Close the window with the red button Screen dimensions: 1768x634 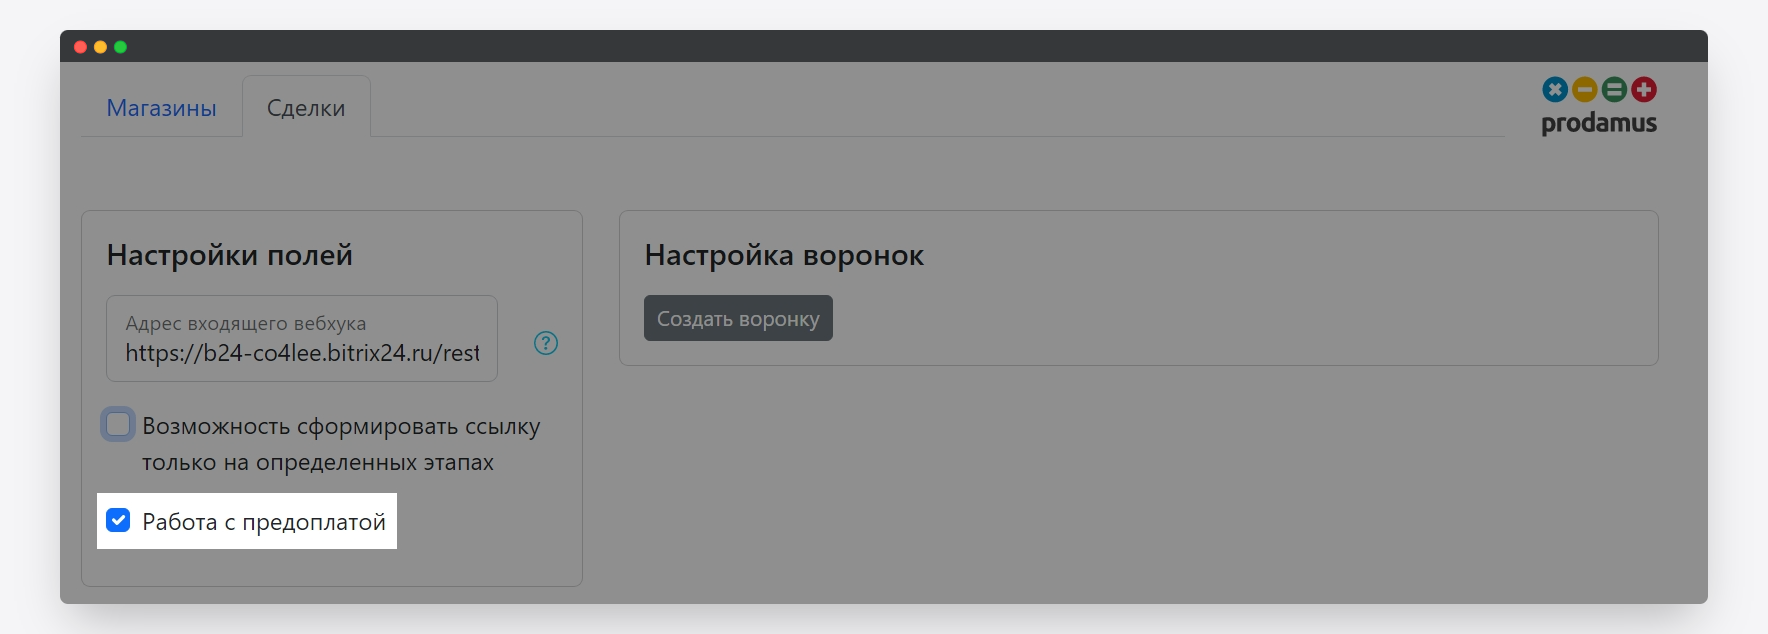tap(81, 47)
